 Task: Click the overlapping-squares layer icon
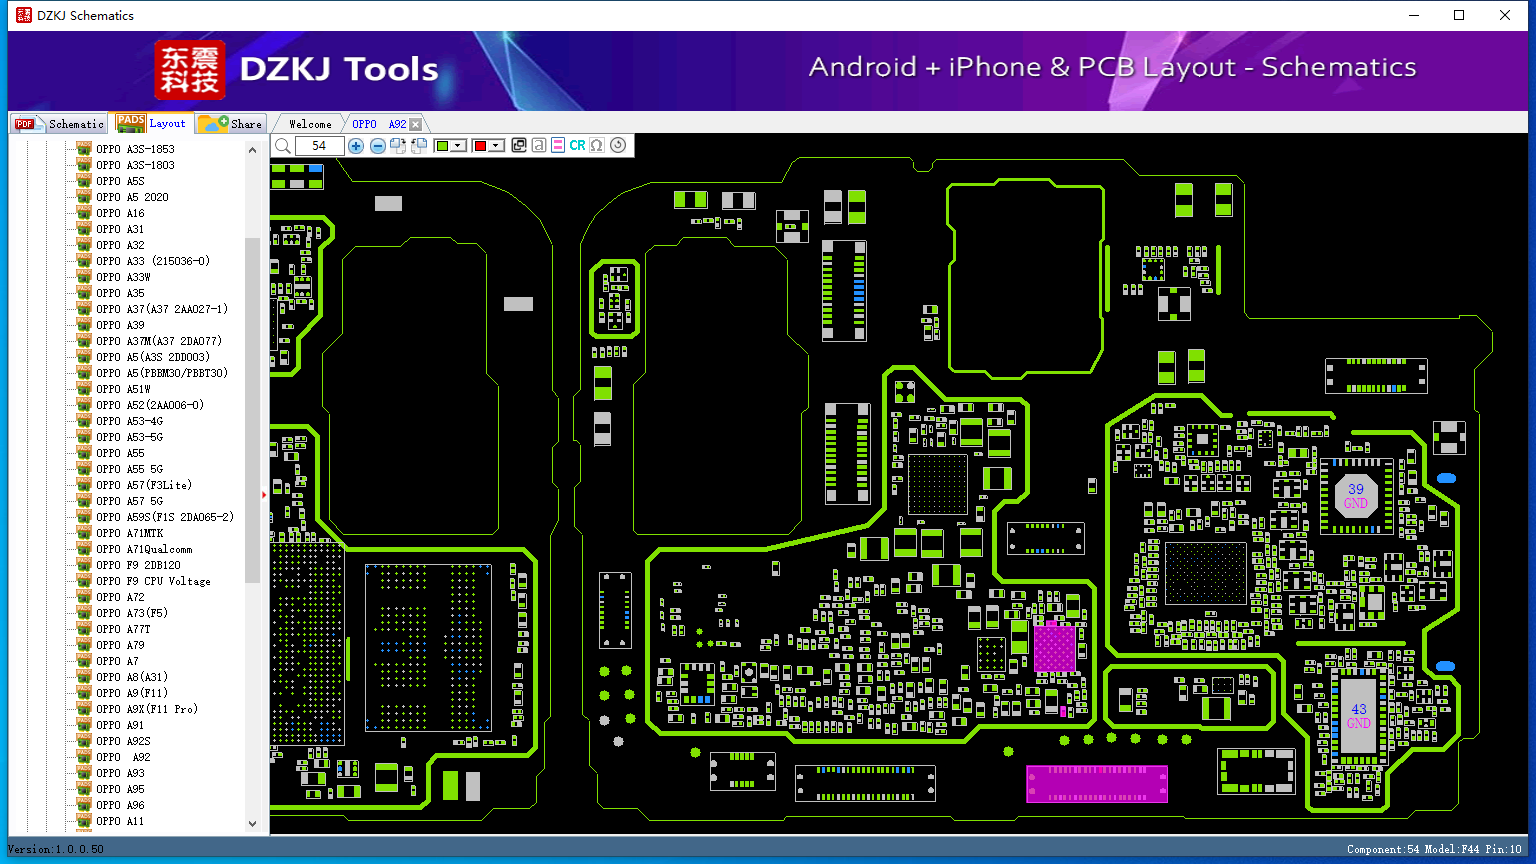click(x=518, y=146)
